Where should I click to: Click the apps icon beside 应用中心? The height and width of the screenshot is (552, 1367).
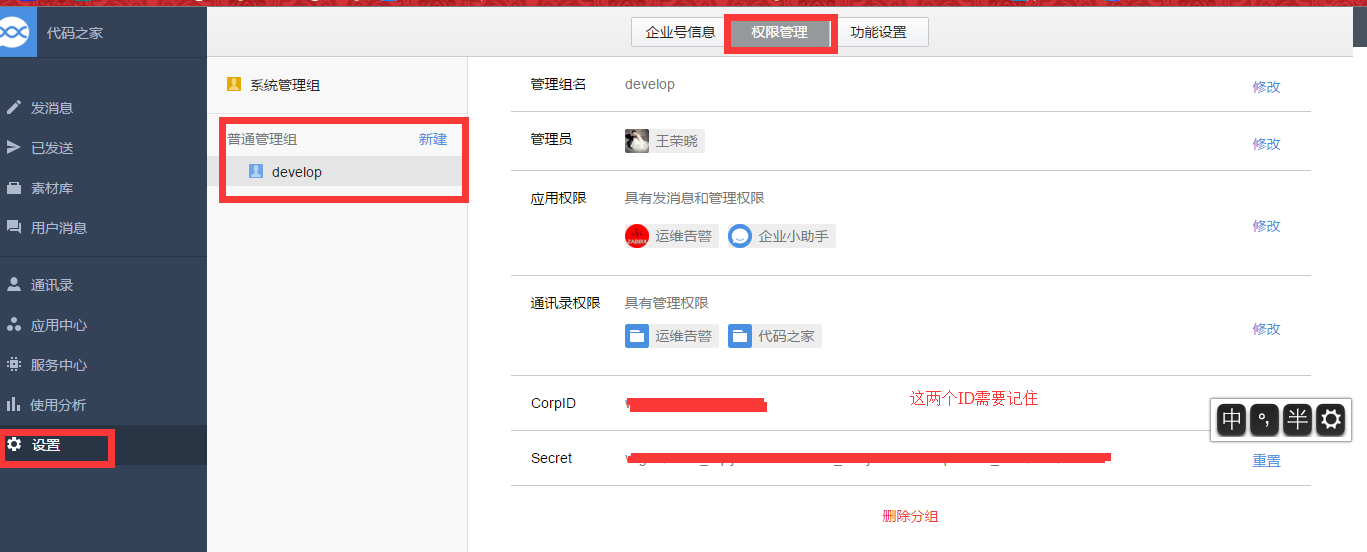pos(14,324)
